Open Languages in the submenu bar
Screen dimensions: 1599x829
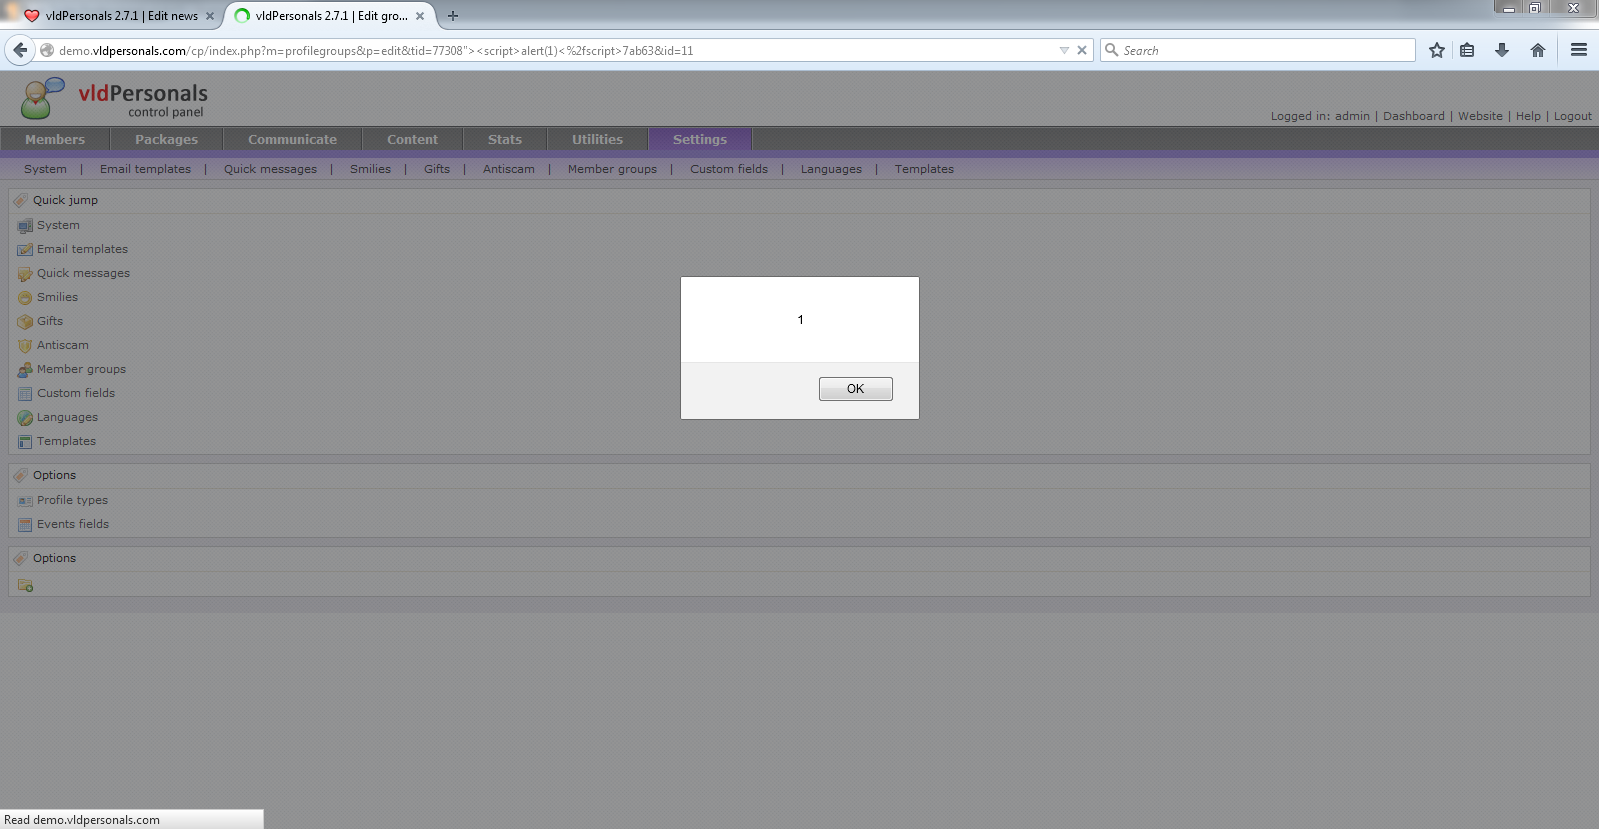click(831, 169)
